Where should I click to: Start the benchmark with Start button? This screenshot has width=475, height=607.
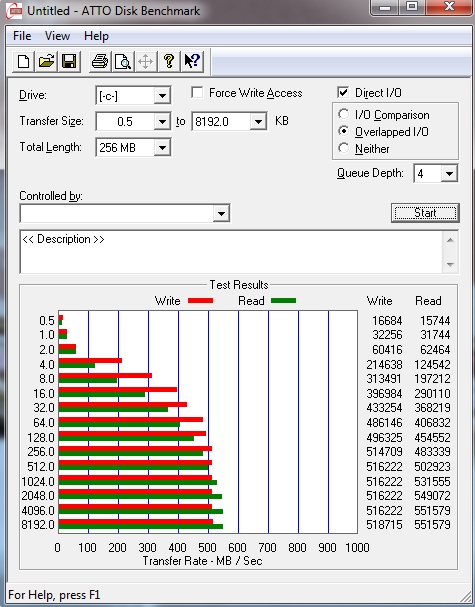(x=425, y=213)
